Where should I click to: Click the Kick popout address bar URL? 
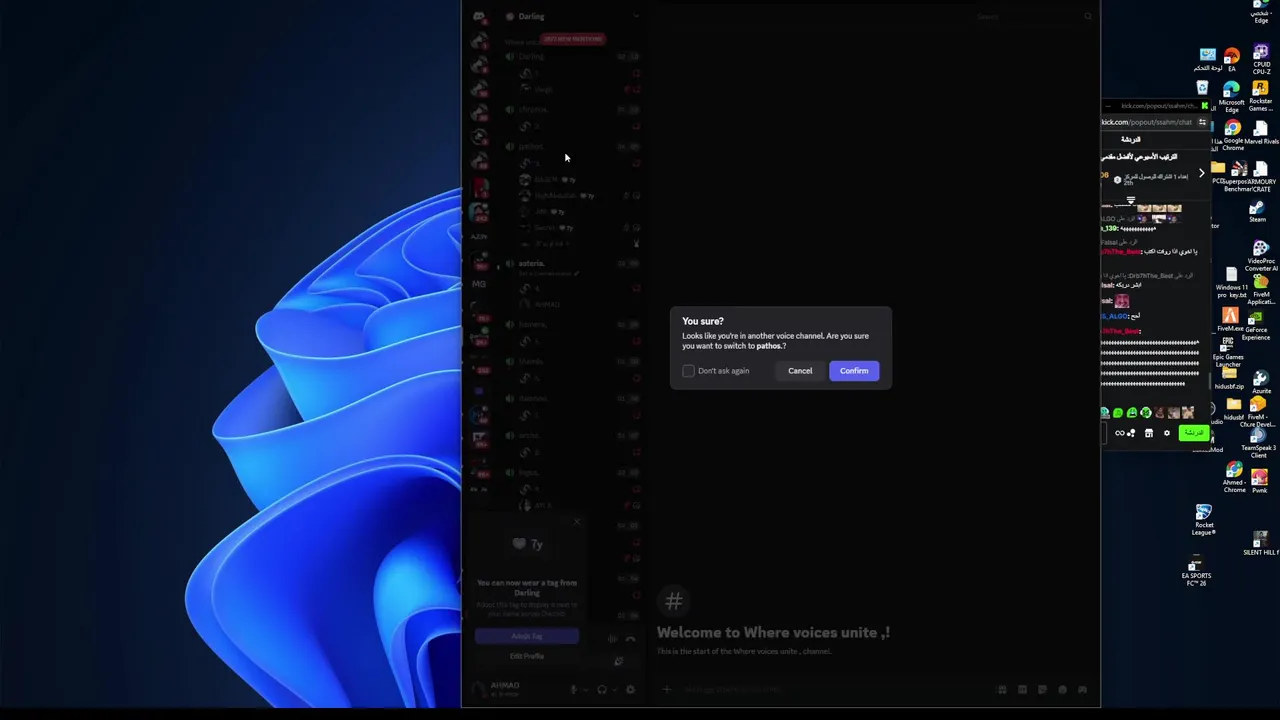click(x=1147, y=122)
